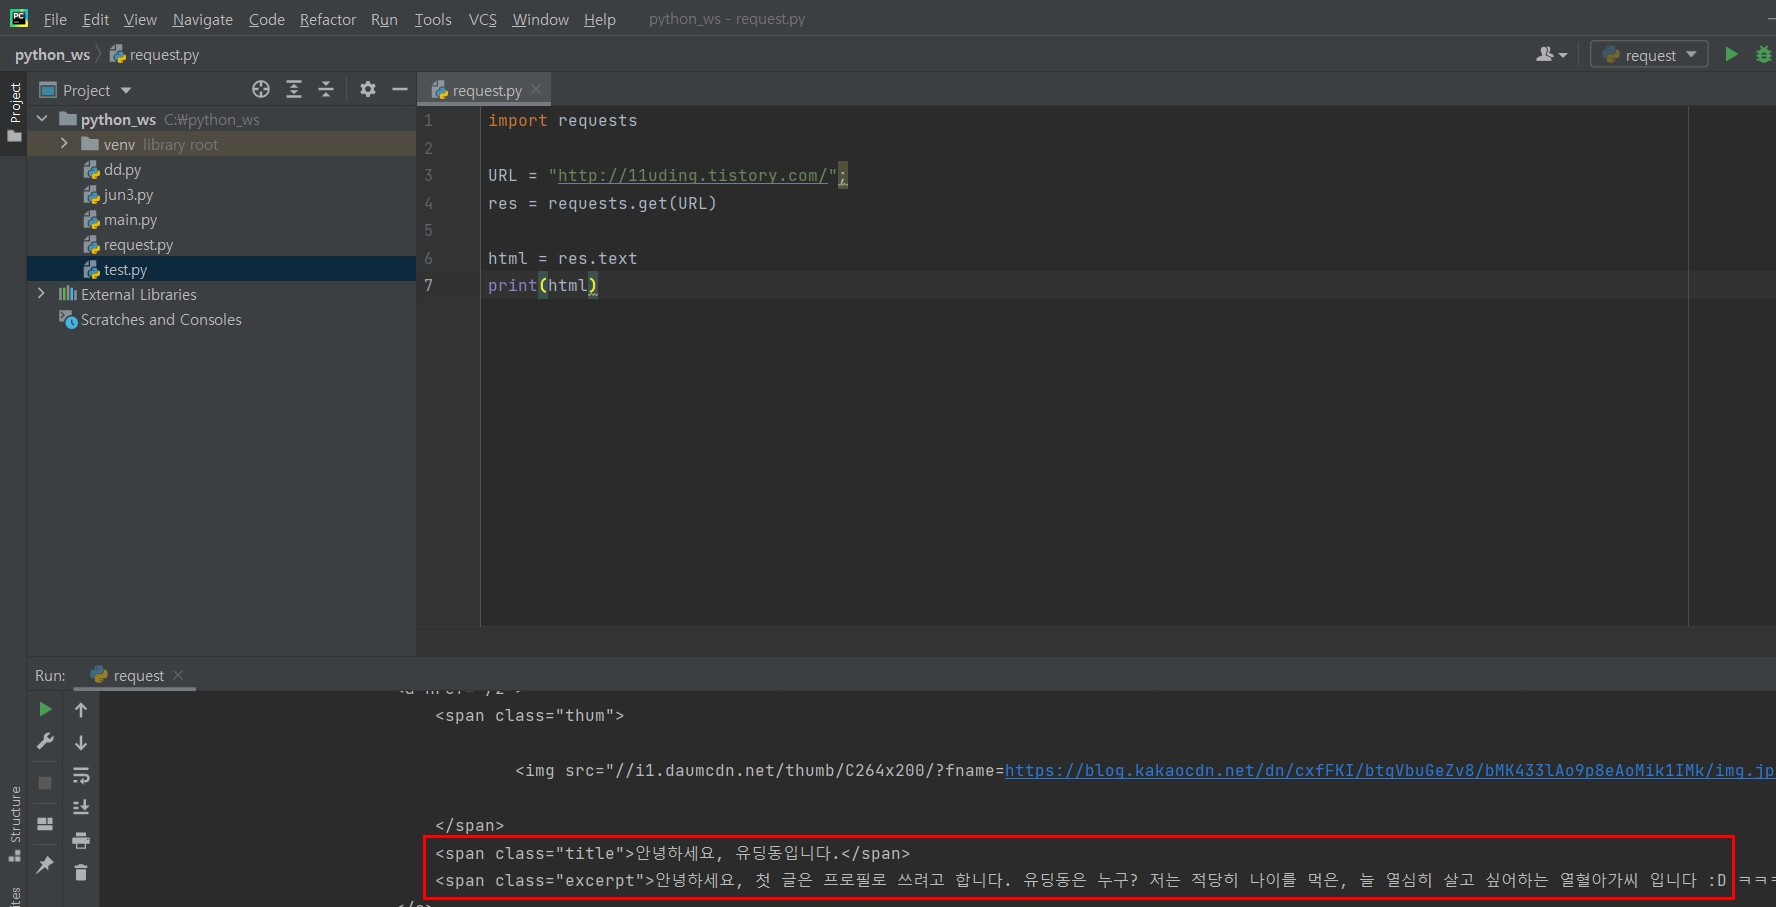Open the user account icon menu
1776x907 pixels.
(x=1551, y=55)
